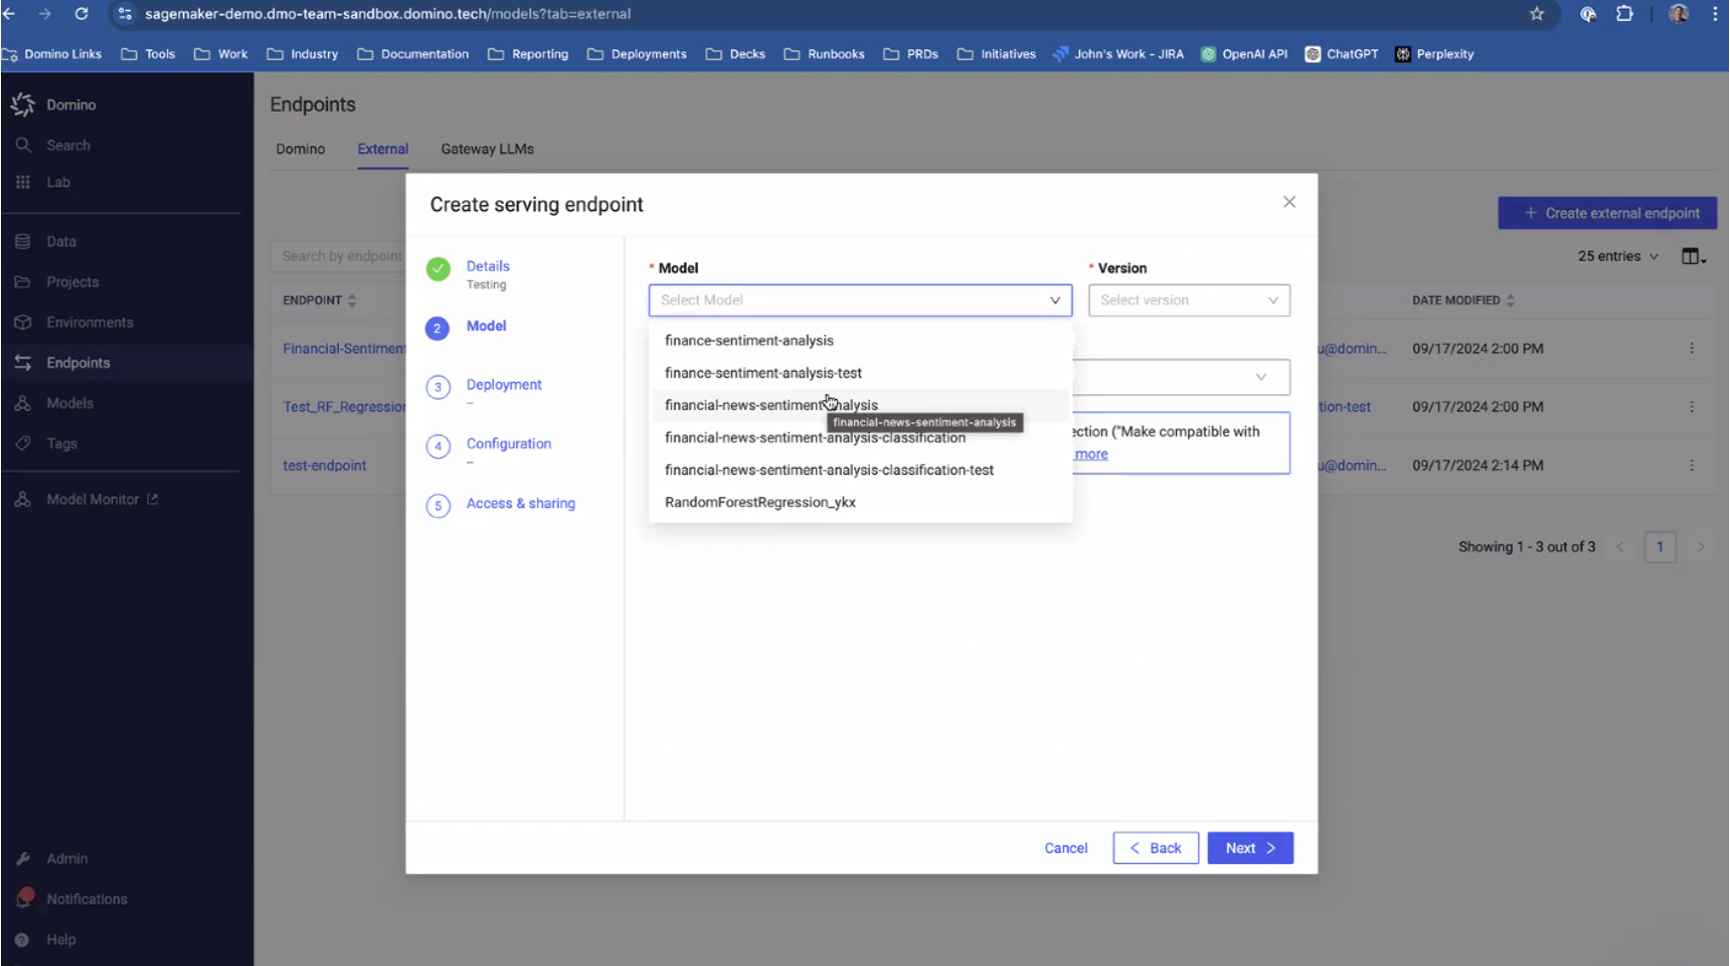Close the Create serving endpoint dialog
This screenshot has height=966, width=1730.
tap(1289, 202)
